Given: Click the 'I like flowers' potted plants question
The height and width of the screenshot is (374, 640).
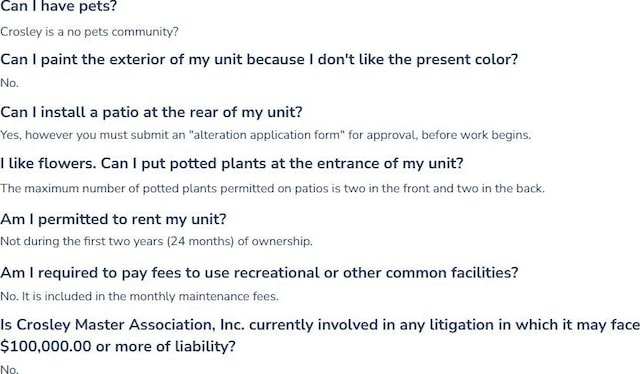Looking at the screenshot, I should (232, 164).
